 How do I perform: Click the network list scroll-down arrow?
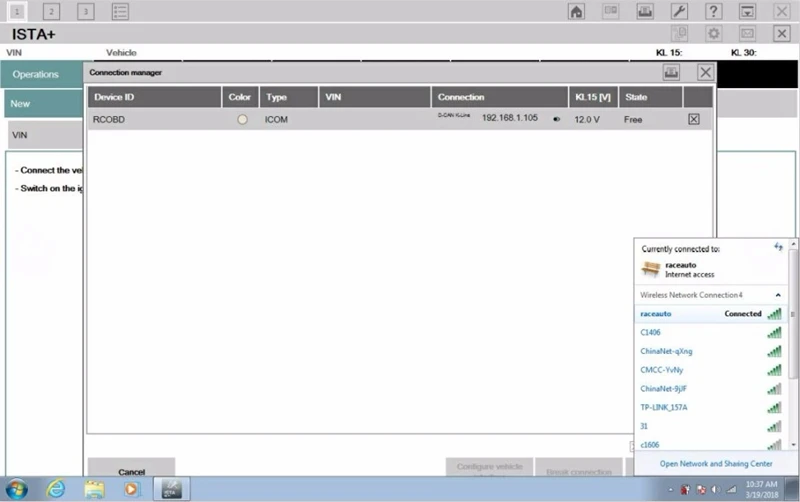[793, 445]
